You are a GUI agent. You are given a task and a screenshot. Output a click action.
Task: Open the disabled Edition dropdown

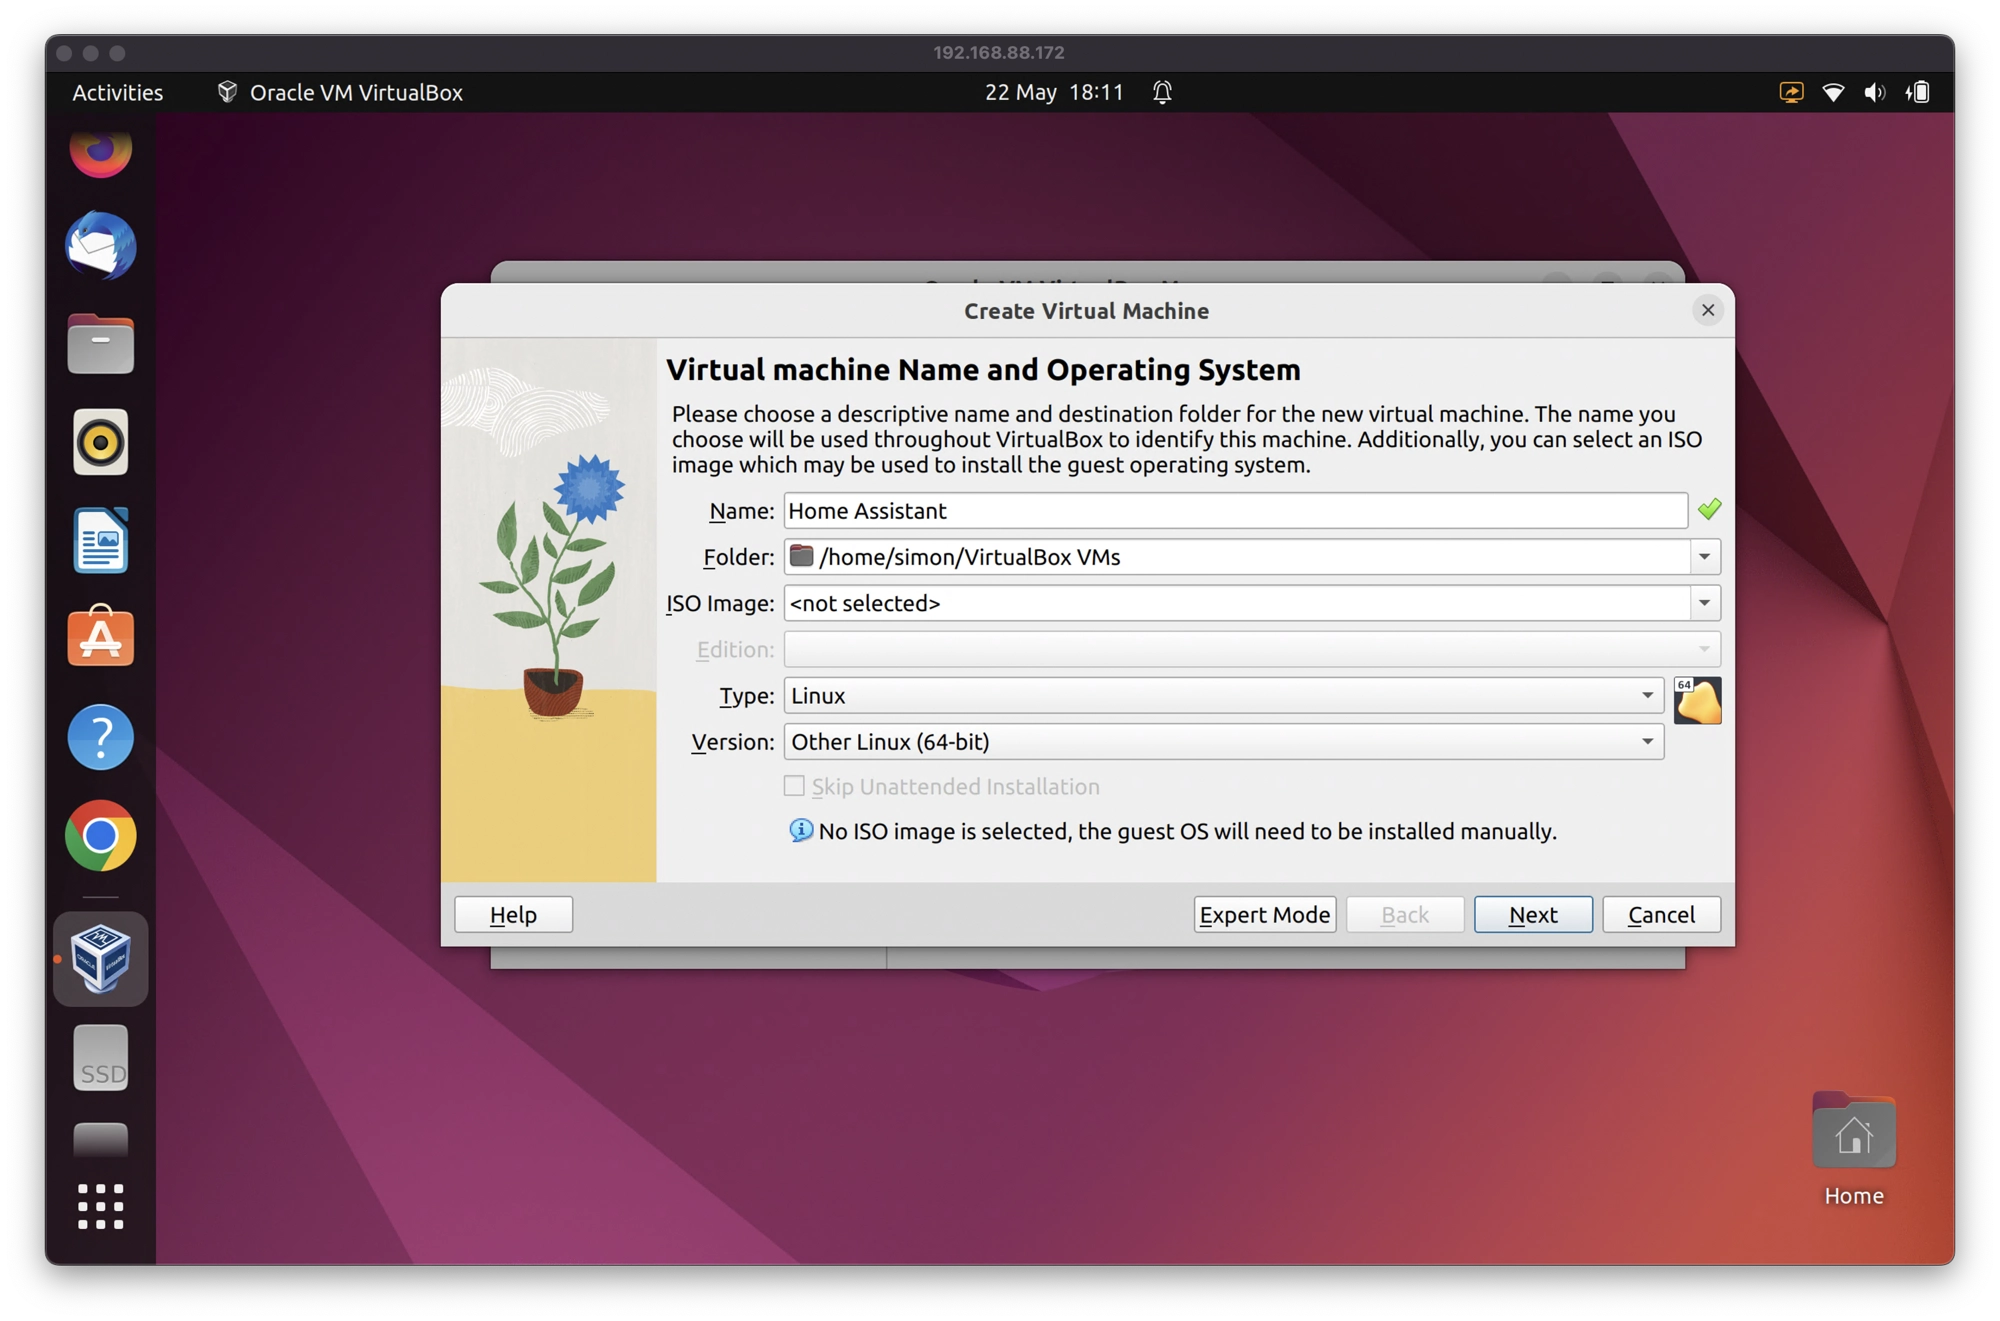pyautogui.click(x=1251, y=649)
